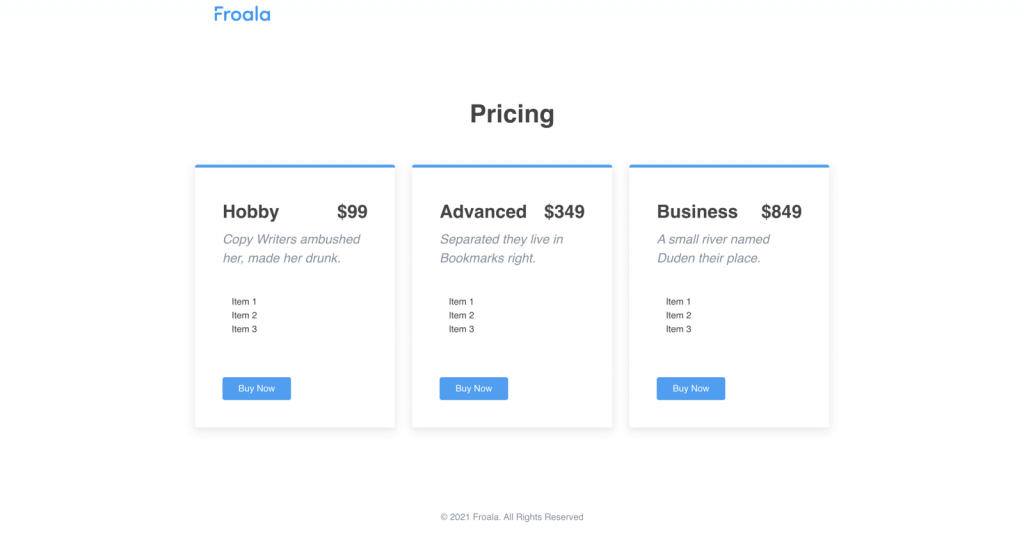Click the $349 price

564,212
